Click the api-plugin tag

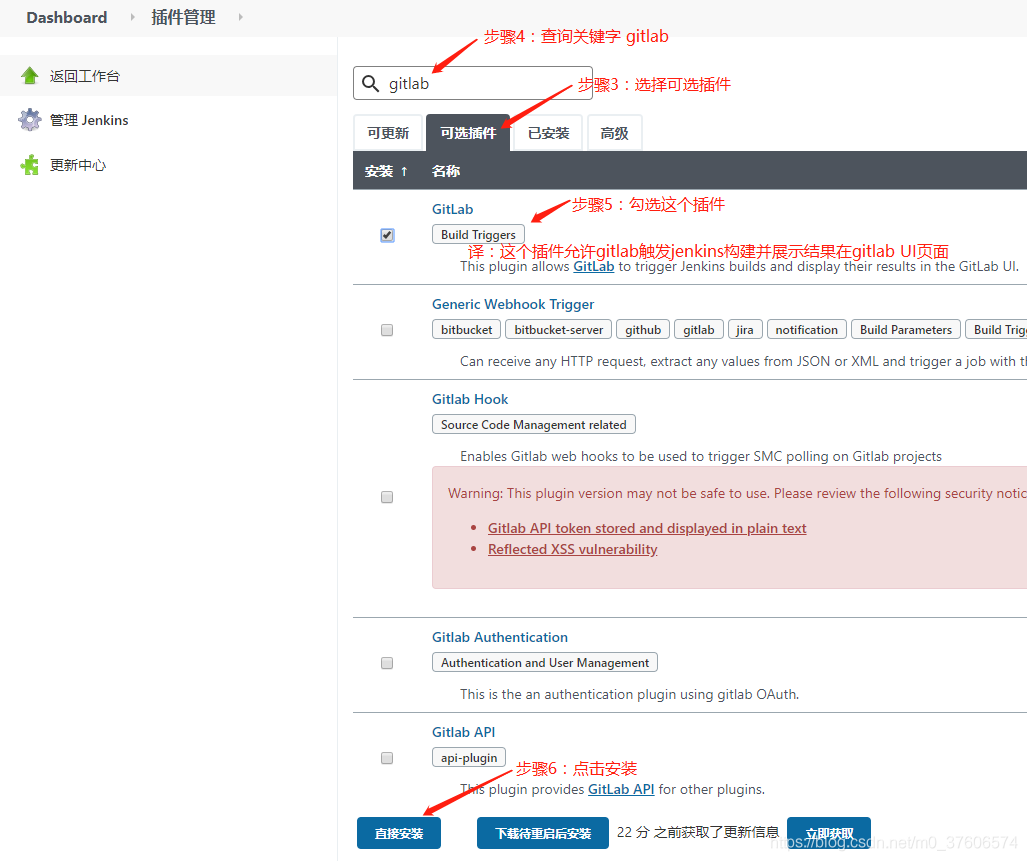(469, 758)
